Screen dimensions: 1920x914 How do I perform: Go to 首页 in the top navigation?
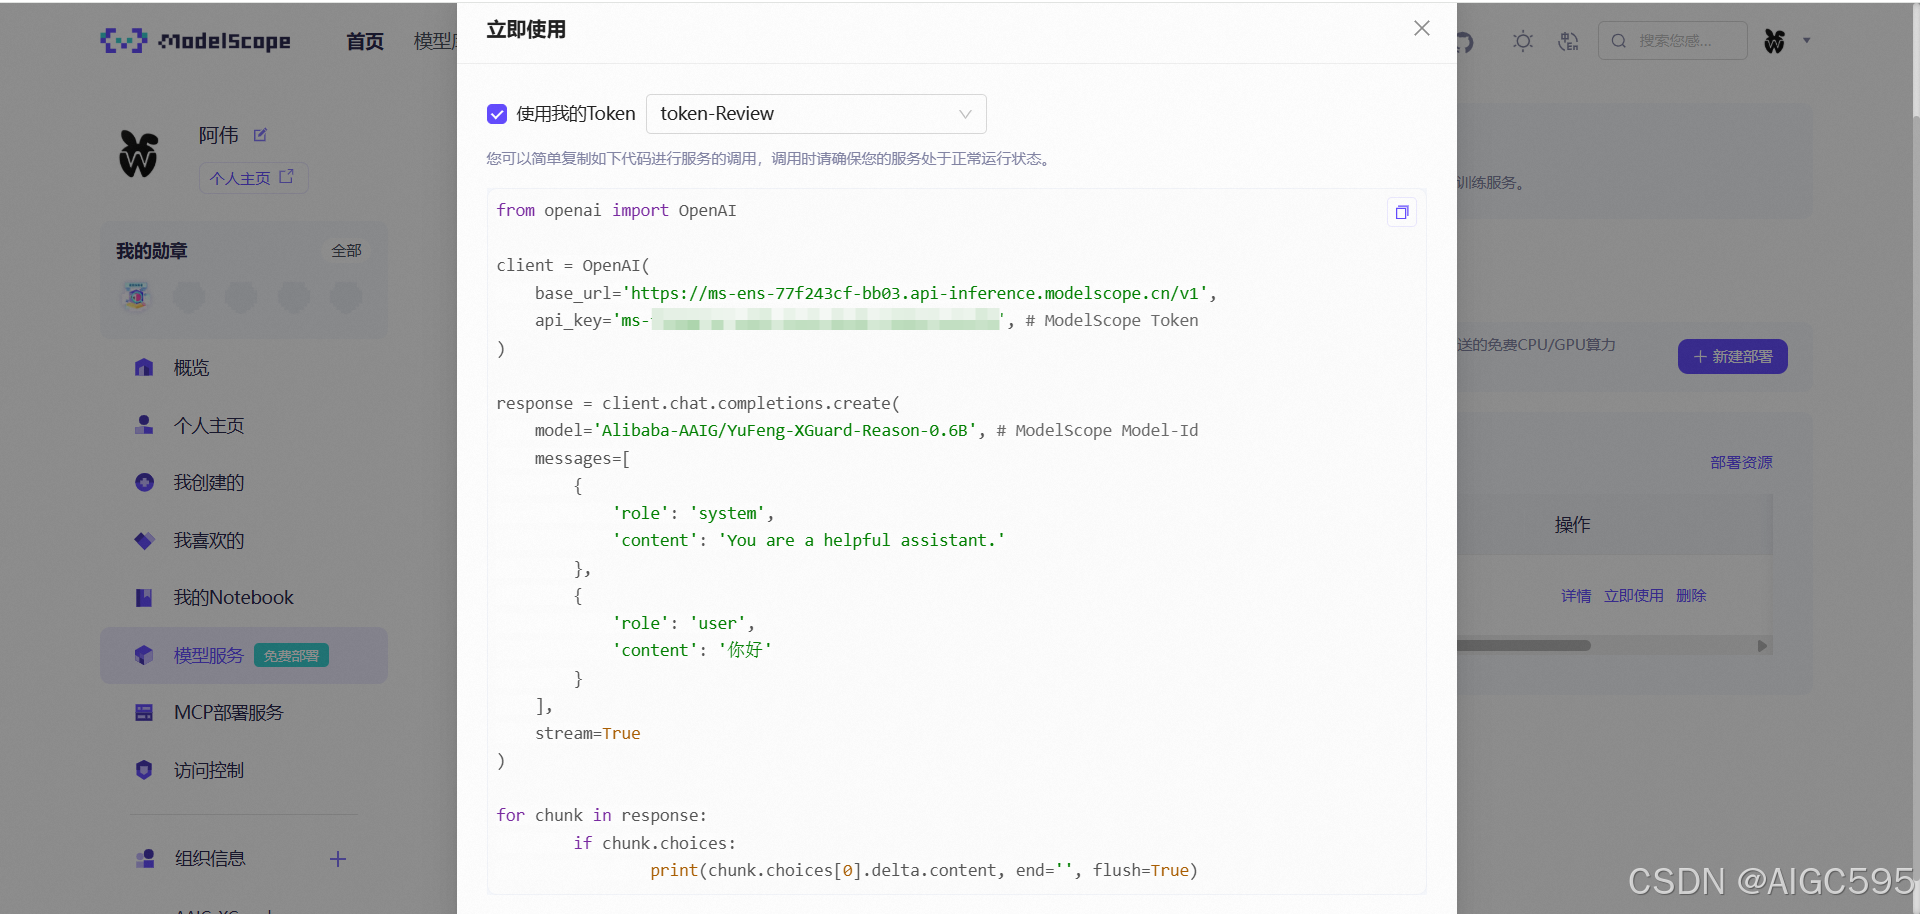pos(365,41)
